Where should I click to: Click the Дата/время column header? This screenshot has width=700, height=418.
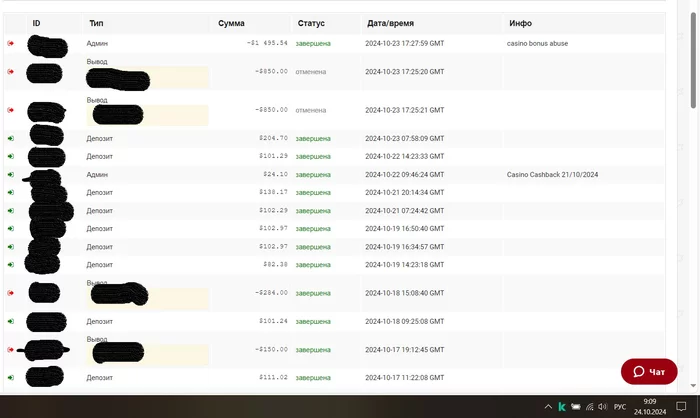point(391,23)
